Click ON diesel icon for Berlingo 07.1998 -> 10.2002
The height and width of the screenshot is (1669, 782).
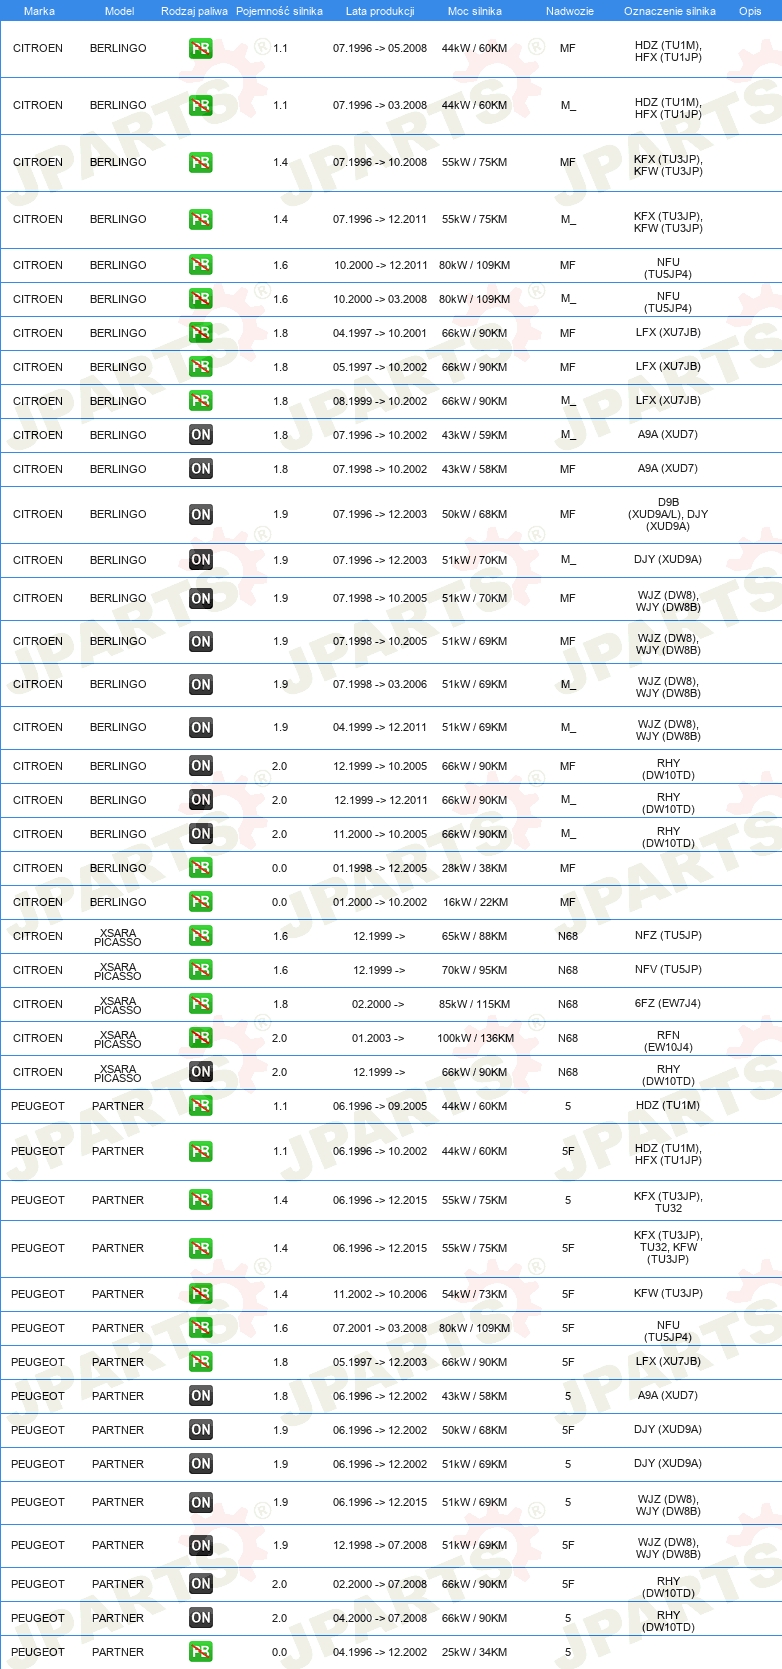click(x=201, y=469)
